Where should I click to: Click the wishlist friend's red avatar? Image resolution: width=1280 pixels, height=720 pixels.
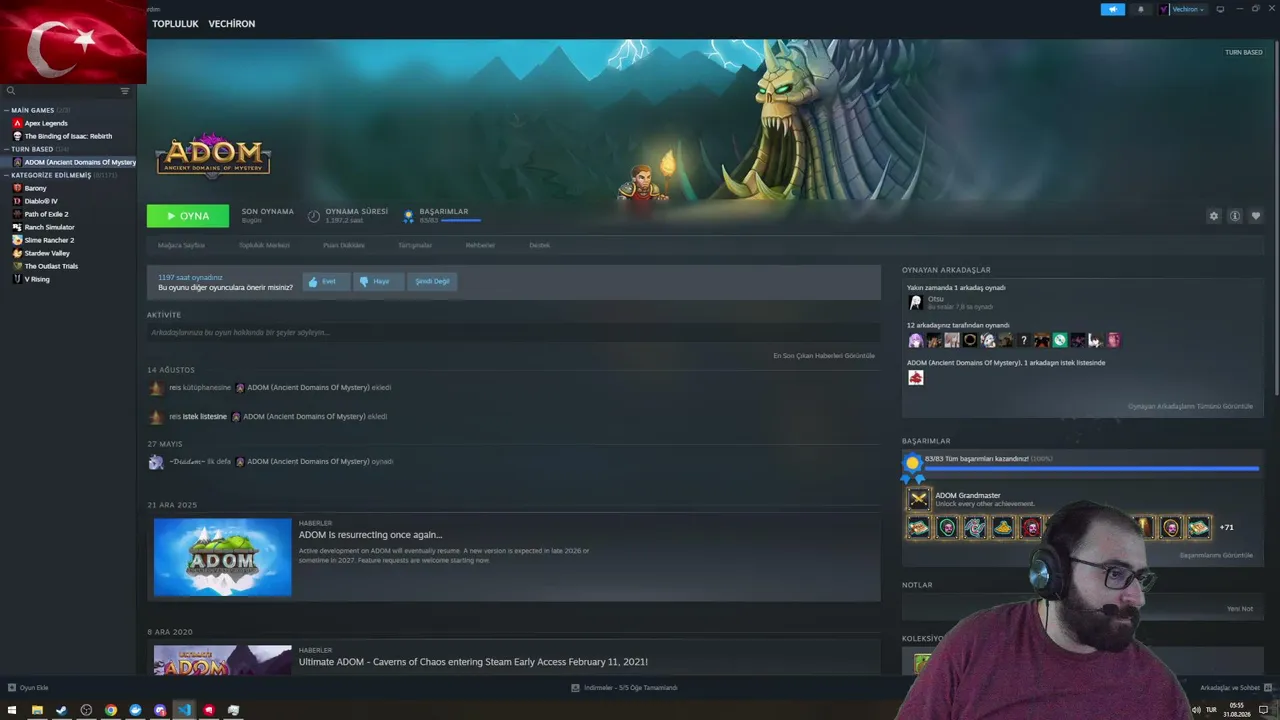tap(915, 377)
